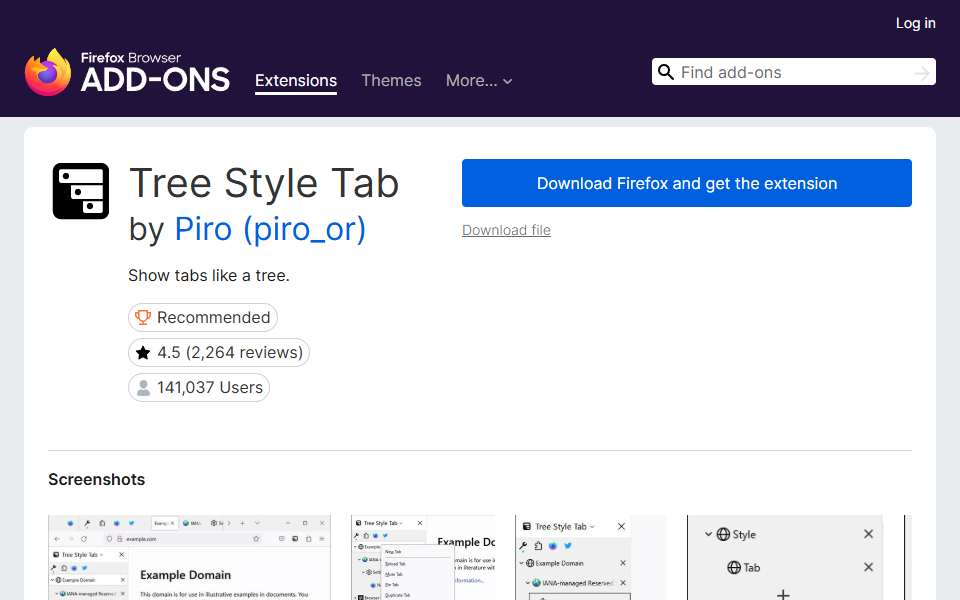Focus the Find add-ons search field
The width and height of the screenshot is (960, 600).
click(793, 72)
